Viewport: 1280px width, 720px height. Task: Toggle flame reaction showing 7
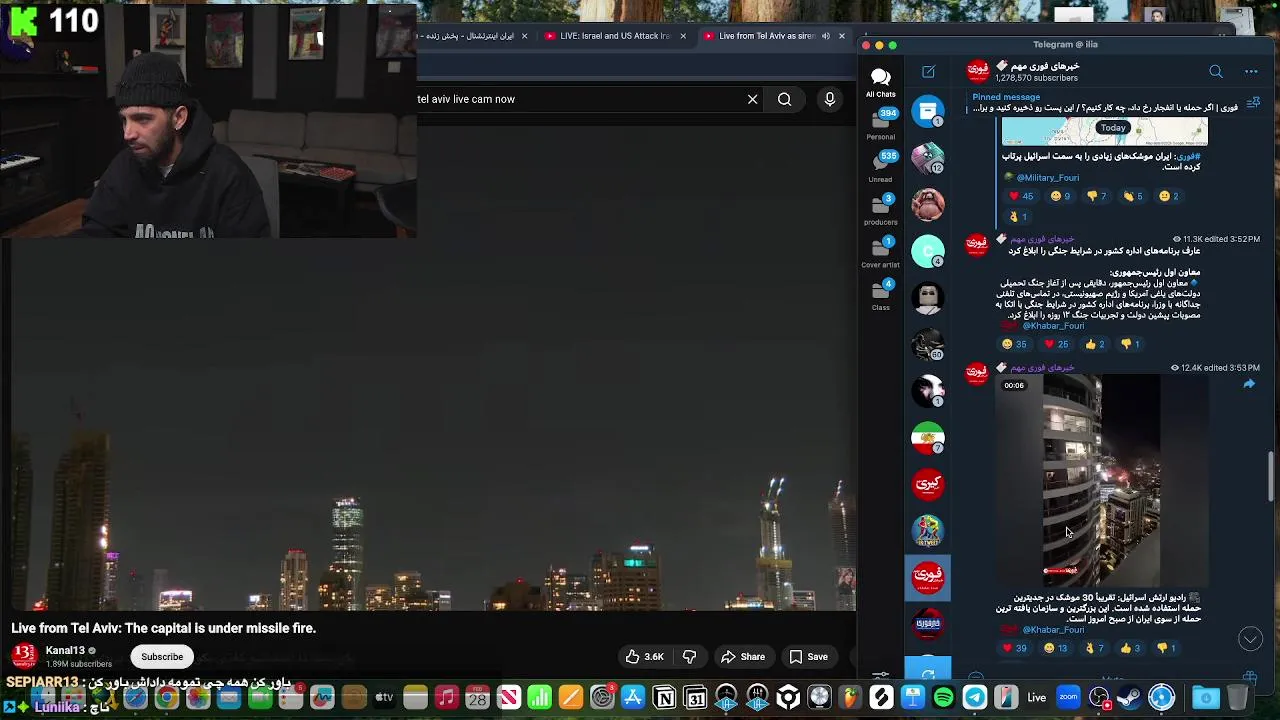click(x=1094, y=648)
